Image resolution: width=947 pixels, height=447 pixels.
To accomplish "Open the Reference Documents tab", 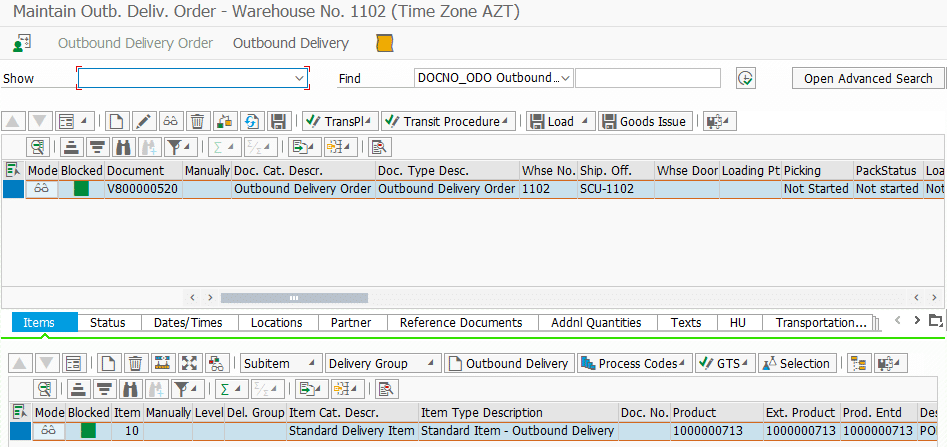I will (461, 322).
